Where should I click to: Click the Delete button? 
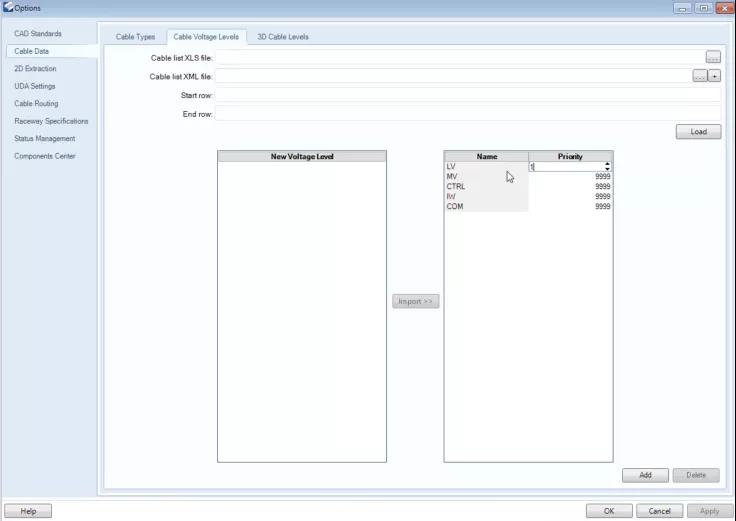[x=696, y=475]
